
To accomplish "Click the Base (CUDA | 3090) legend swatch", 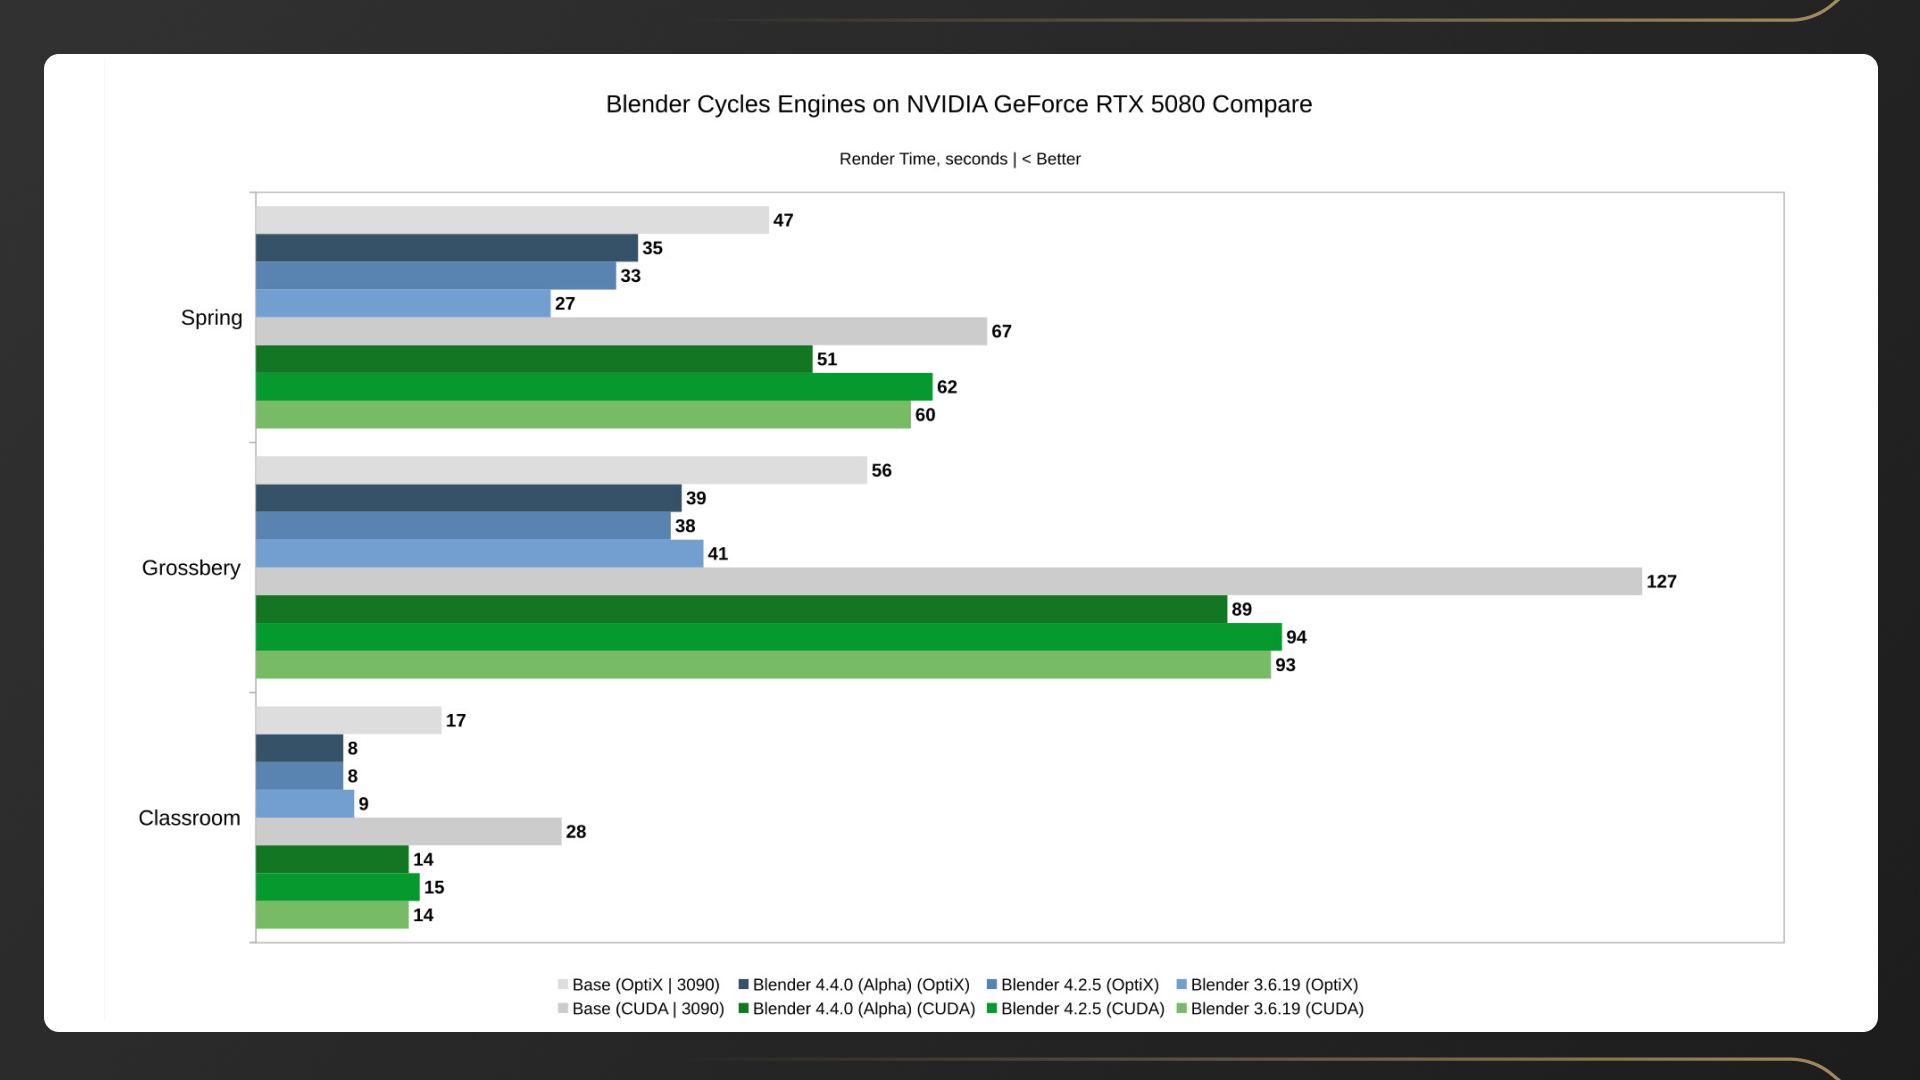I will click(563, 1009).
